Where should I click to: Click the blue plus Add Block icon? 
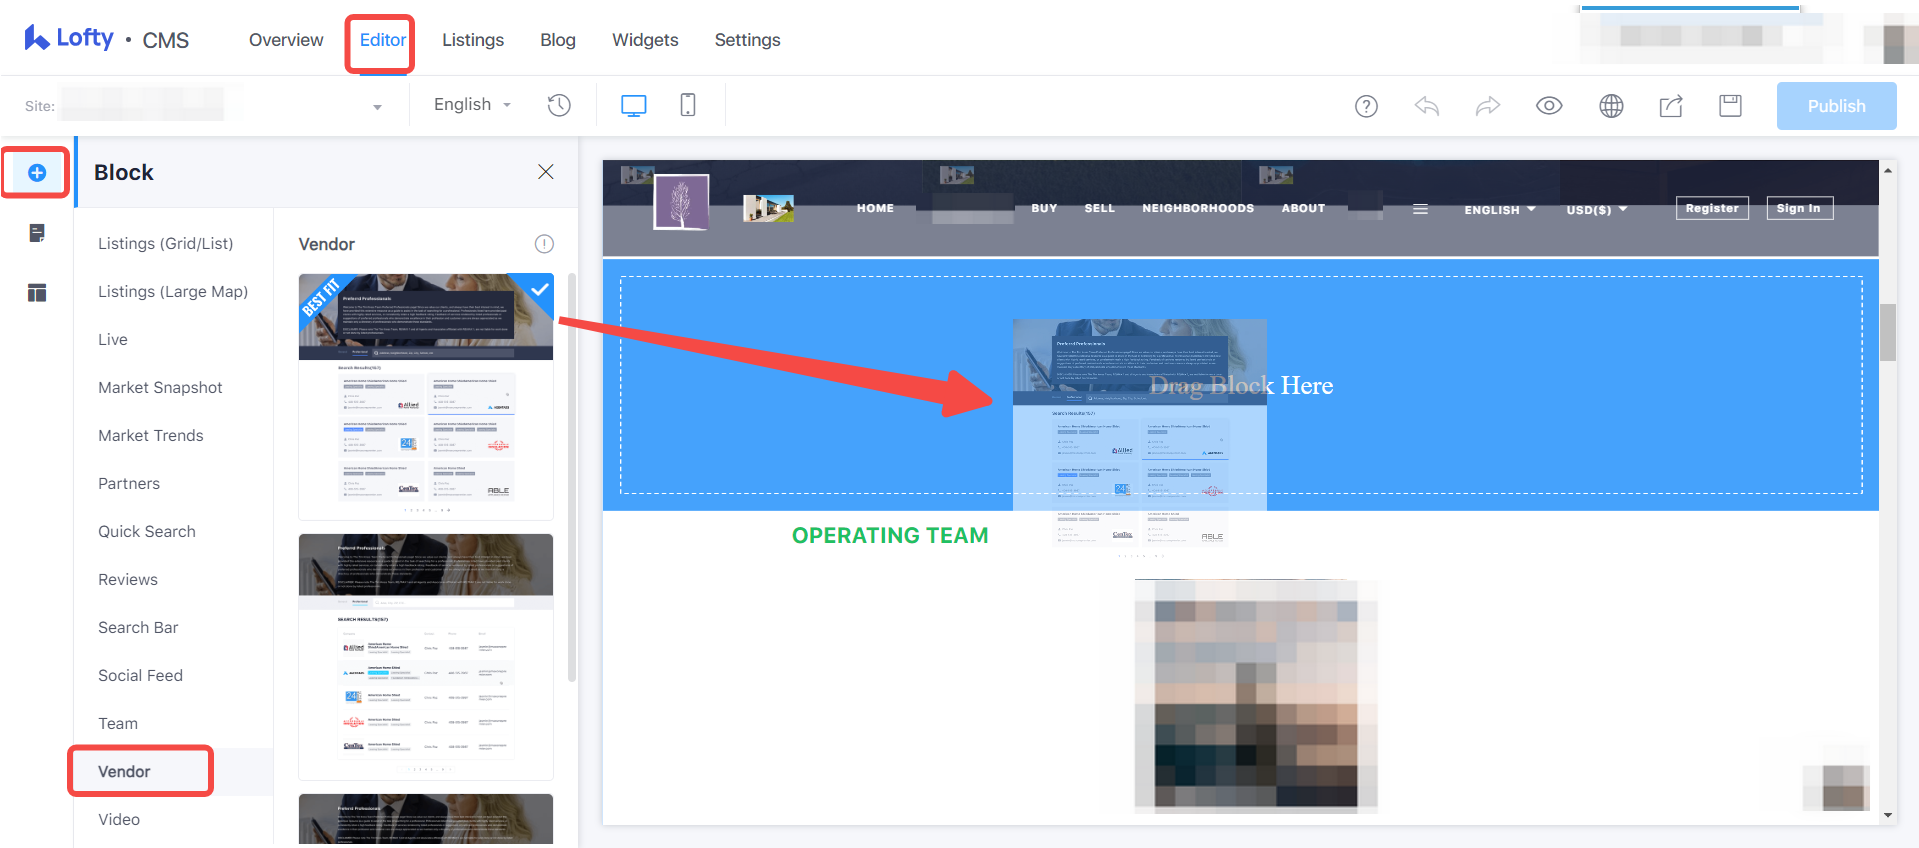click(37, 173)
